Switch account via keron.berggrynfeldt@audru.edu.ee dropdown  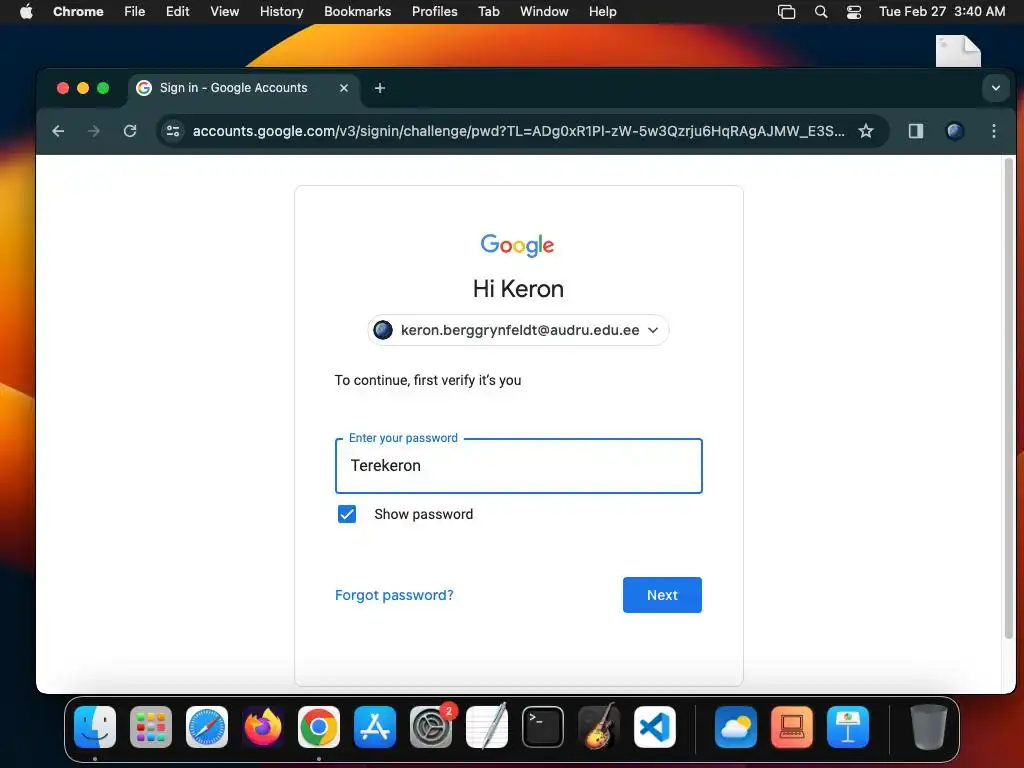519,330
